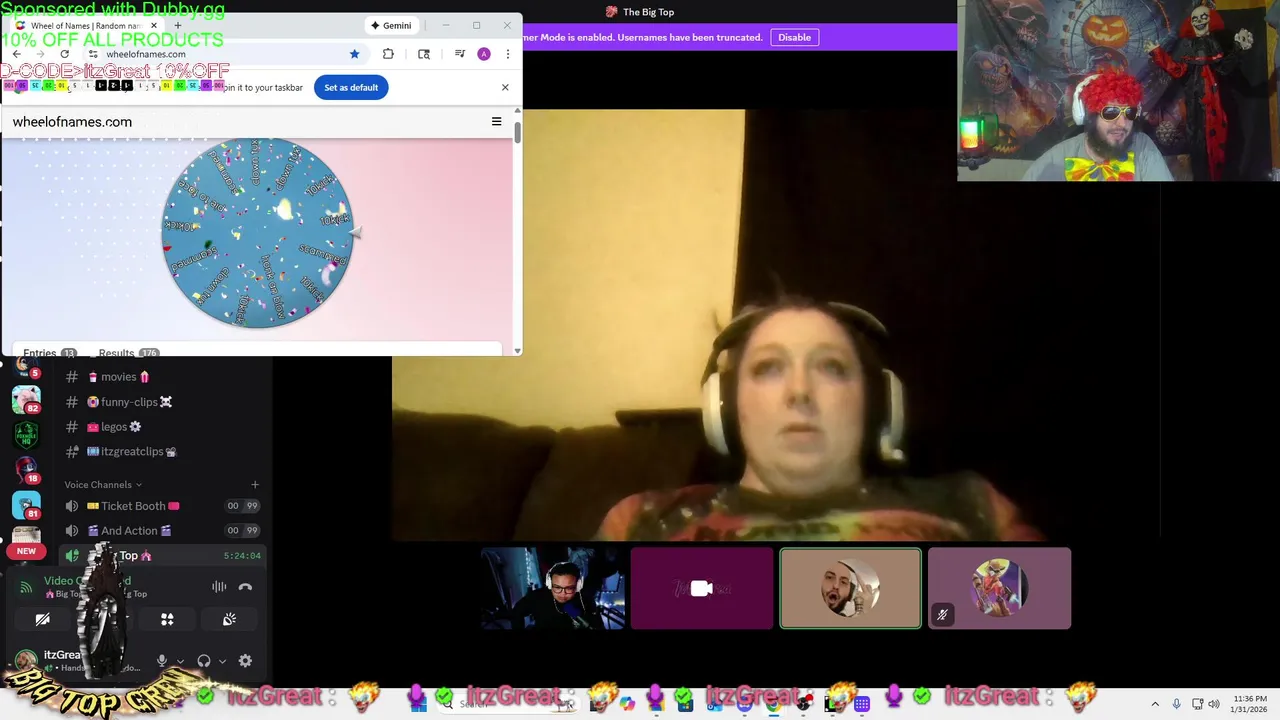Open the wheelofnames.com hamburger menu
Viewport: 1280px width, 720px height.
click(x=496, y=122)
